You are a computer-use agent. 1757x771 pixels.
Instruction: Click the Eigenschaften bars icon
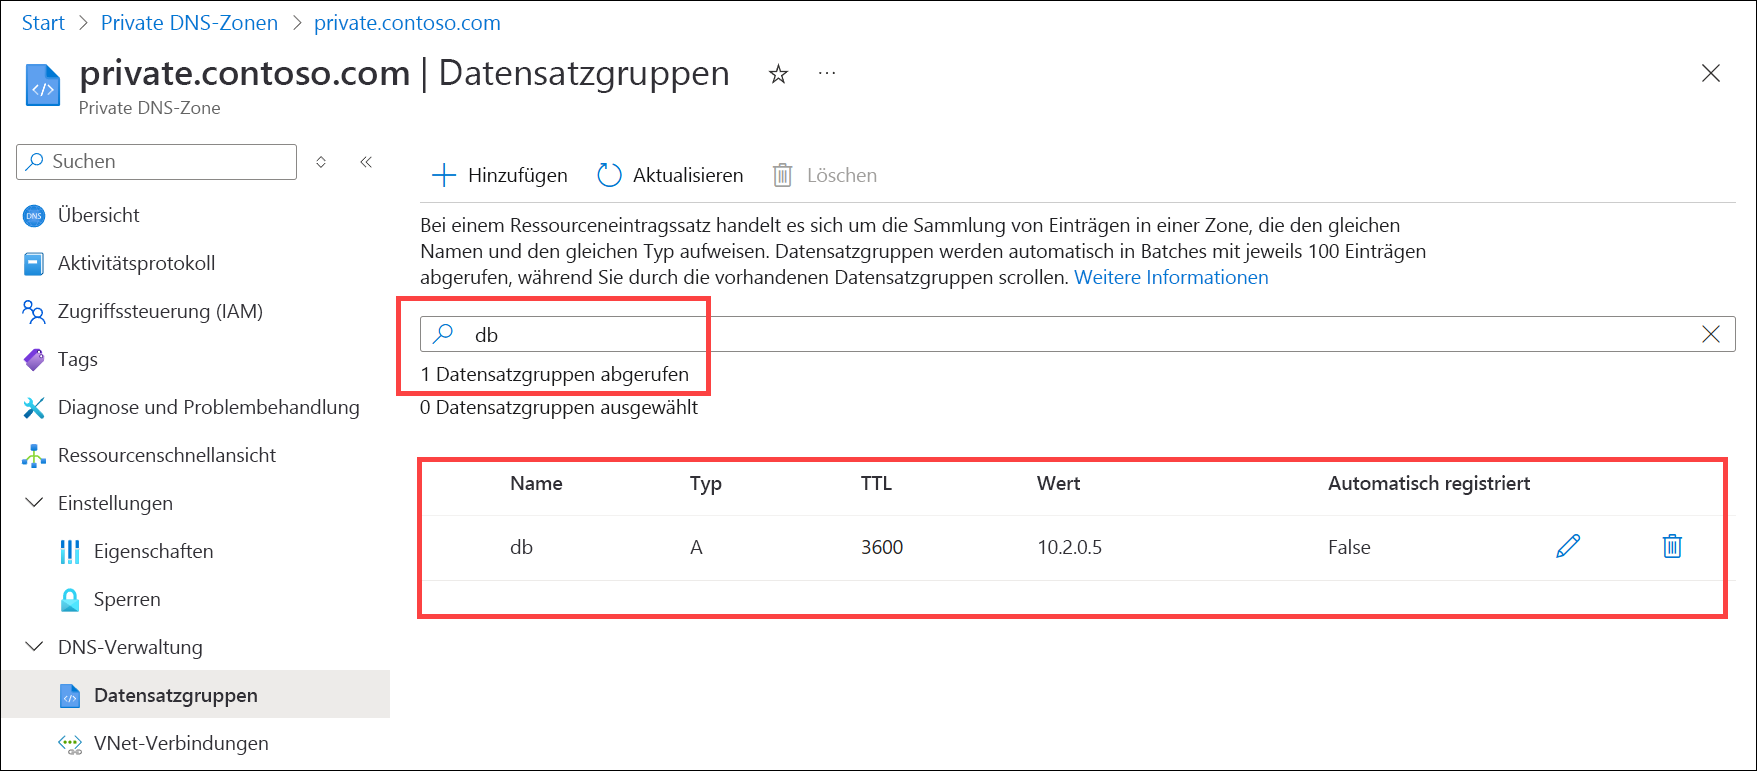[70, 551]
